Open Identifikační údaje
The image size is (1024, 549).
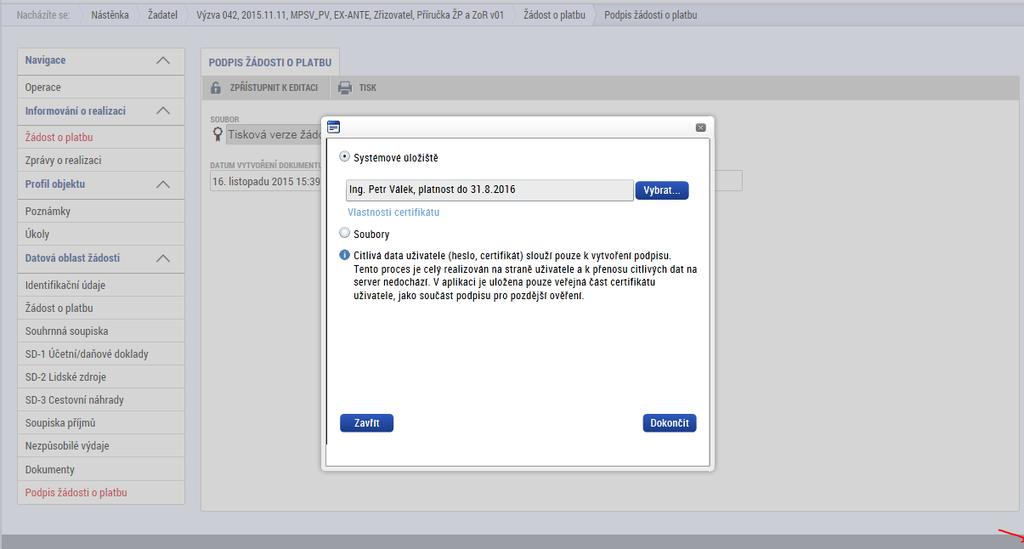point(101,285)
